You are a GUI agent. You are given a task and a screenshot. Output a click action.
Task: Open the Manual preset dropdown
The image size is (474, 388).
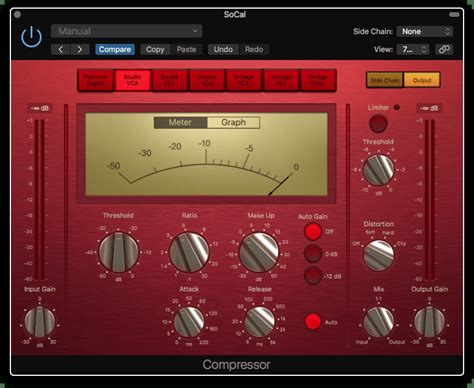[126, 31]
